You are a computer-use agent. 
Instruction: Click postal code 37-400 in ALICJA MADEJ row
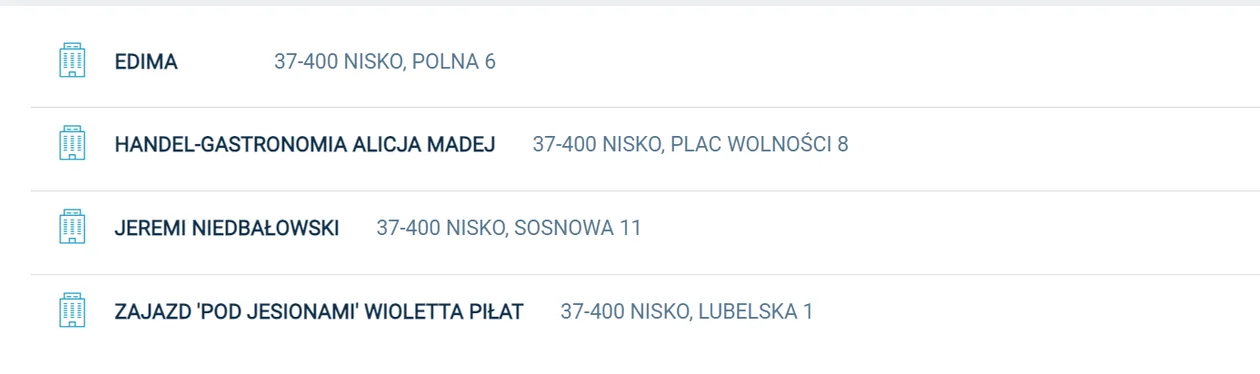(564, 145)
